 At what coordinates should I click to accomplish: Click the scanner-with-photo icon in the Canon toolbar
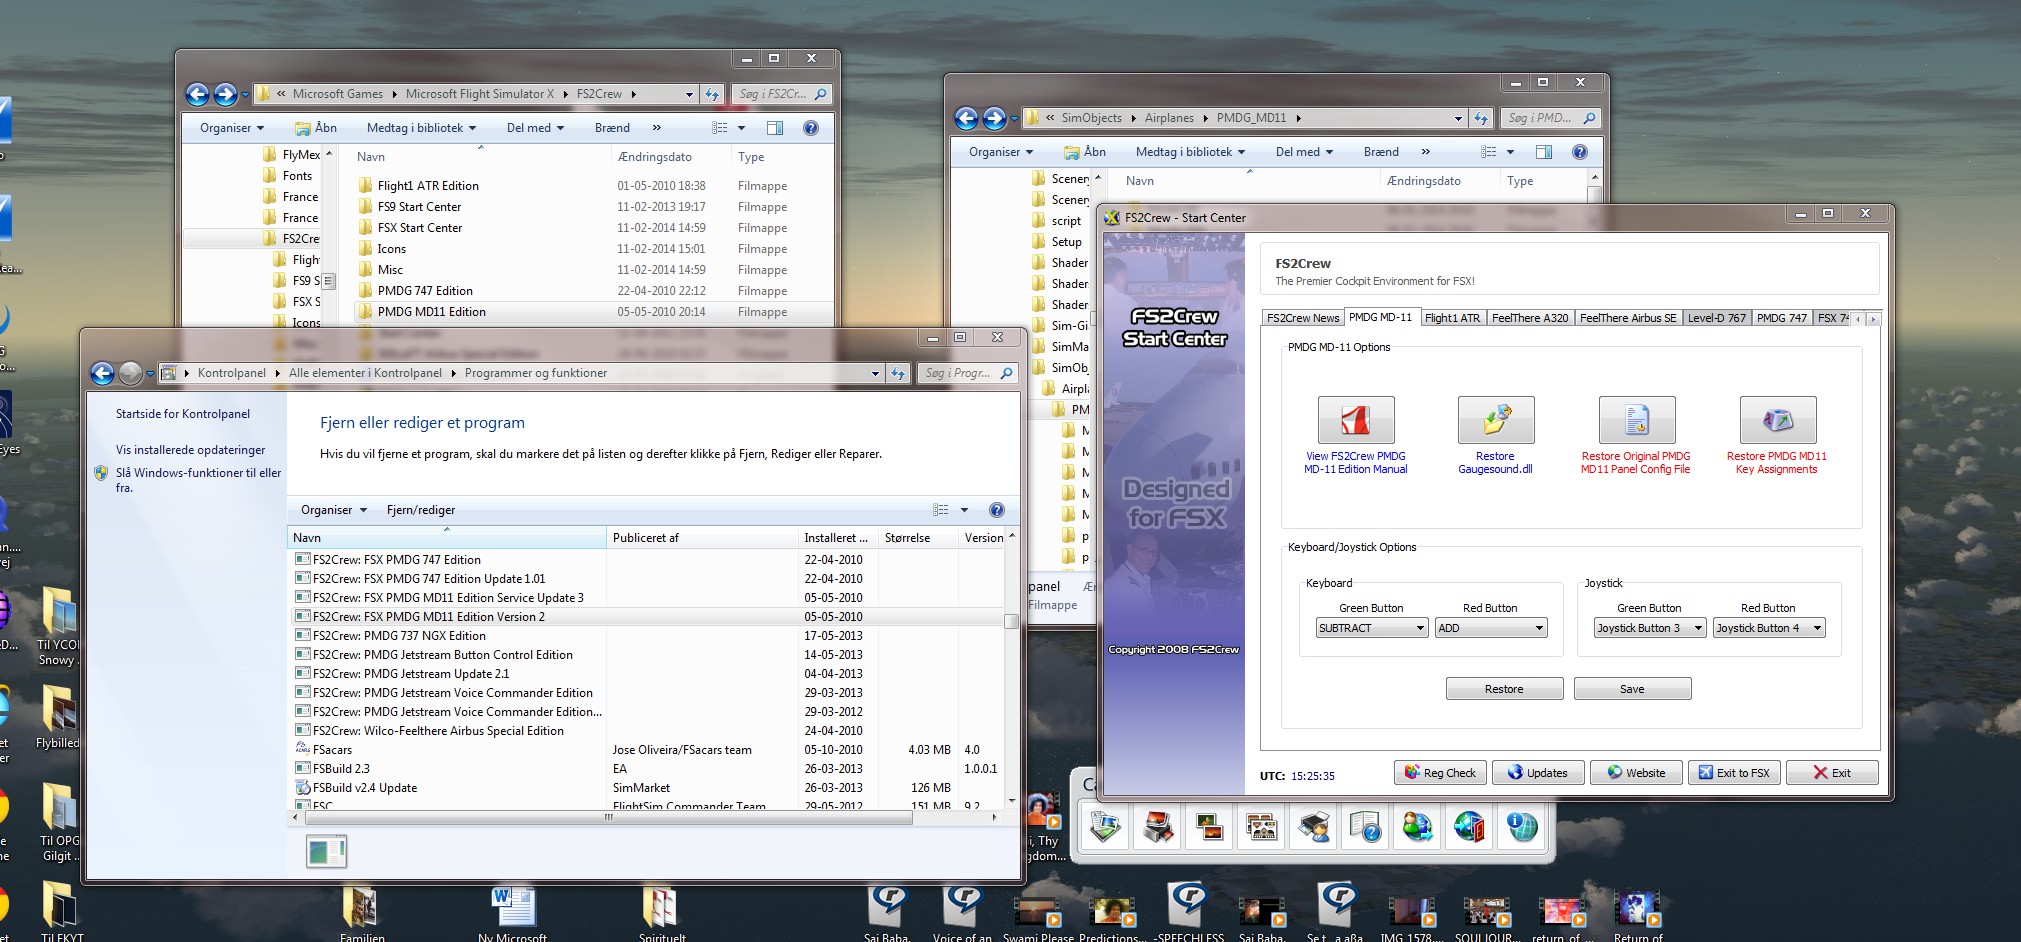click(1105, 827)
